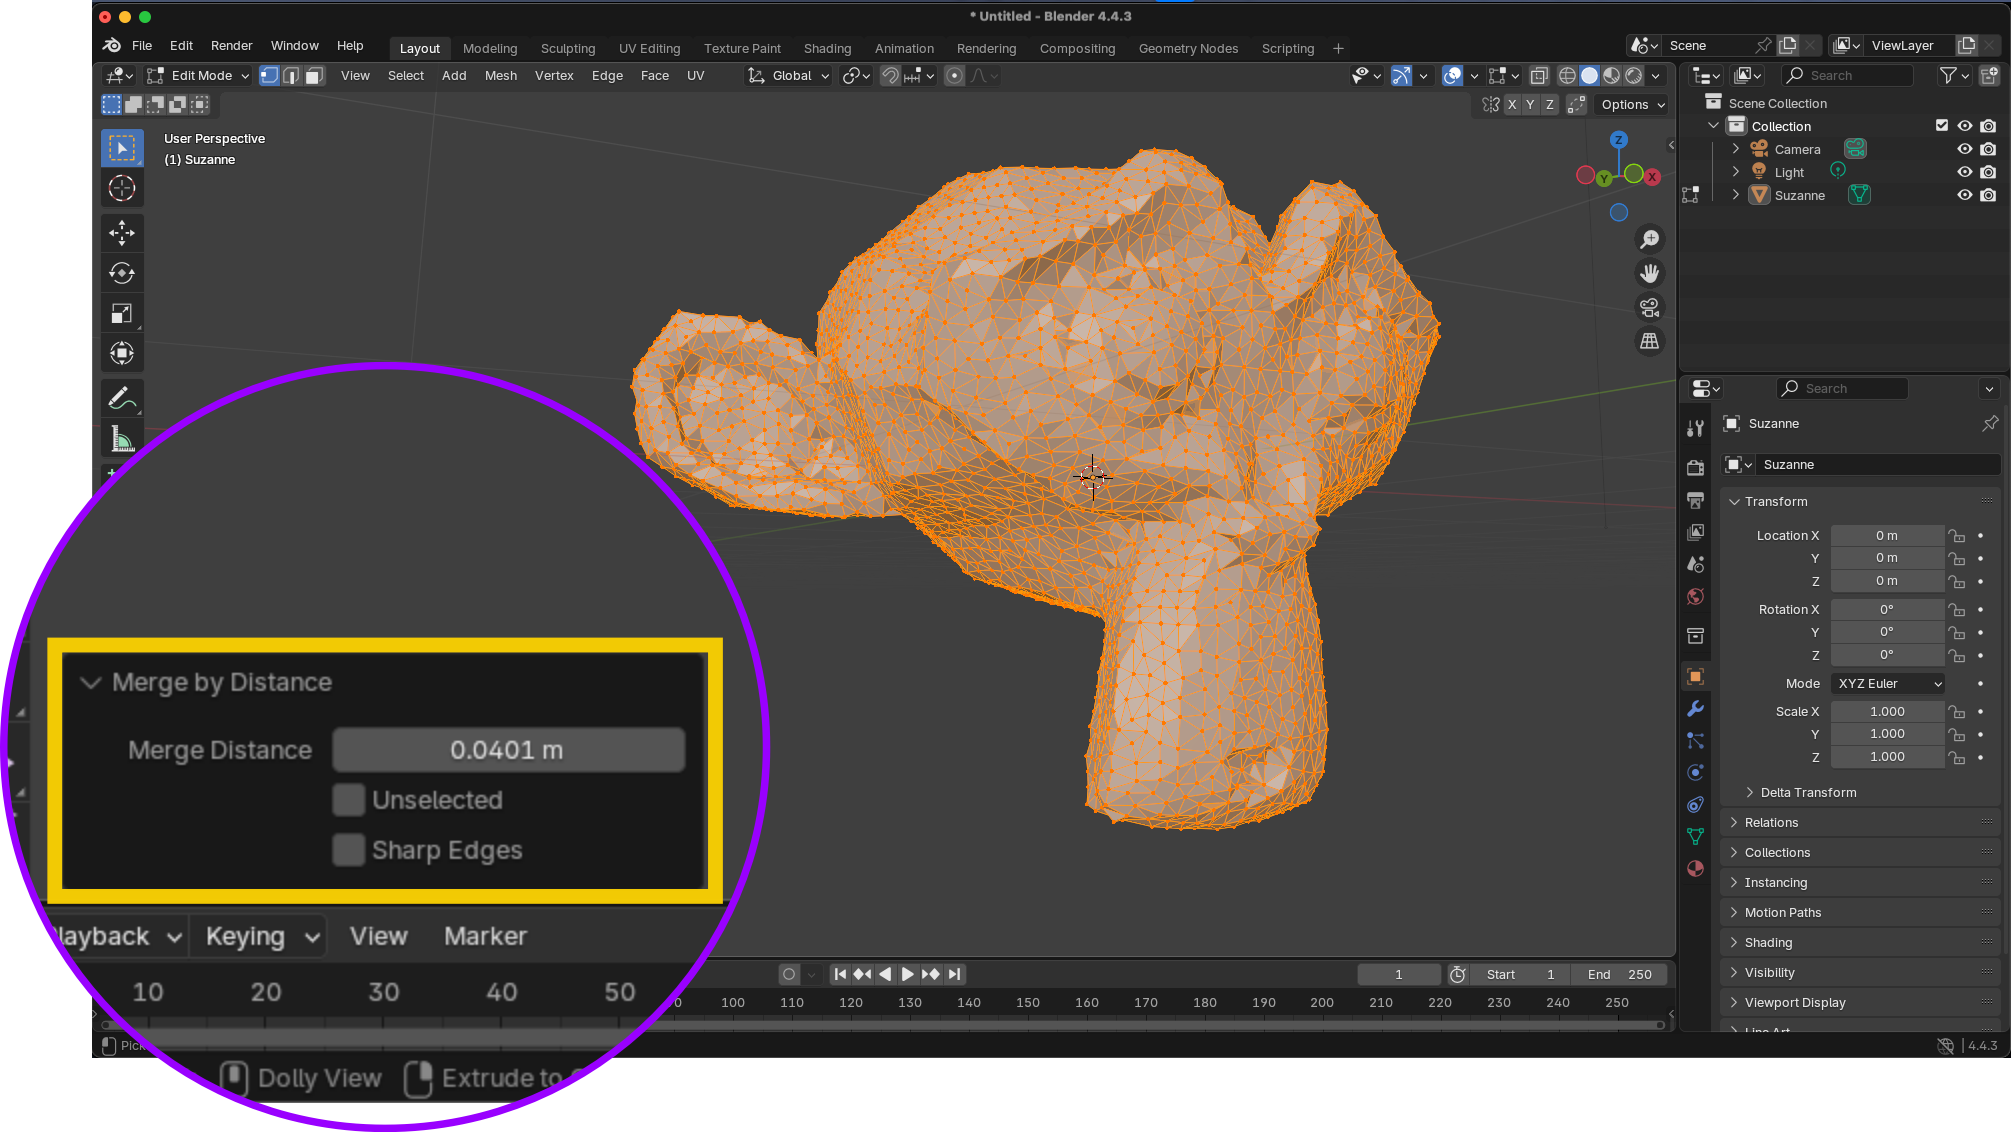Toggle X axis mirror

tap(1512, 105)
